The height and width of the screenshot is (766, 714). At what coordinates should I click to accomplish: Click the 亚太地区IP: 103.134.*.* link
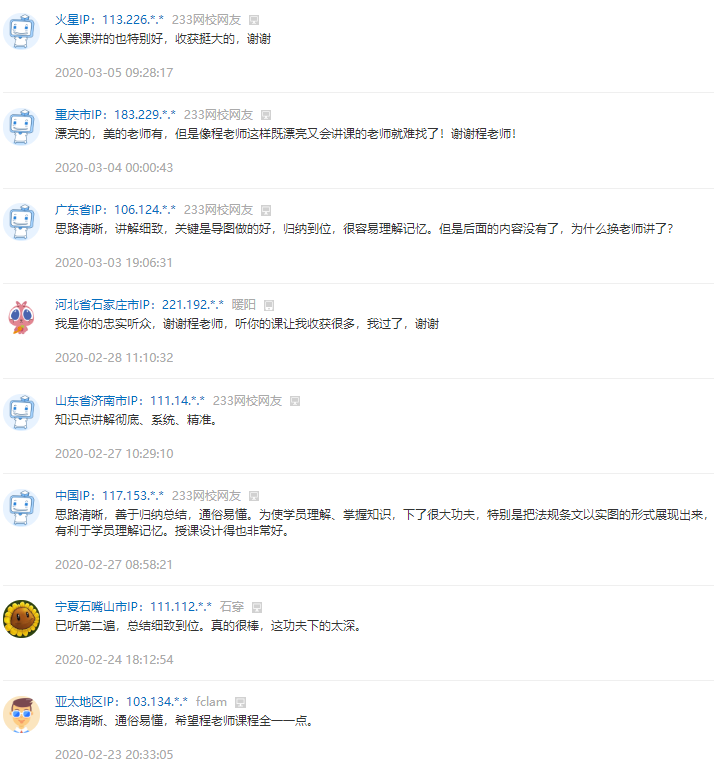pyautogui.click(x=121, y=702)
